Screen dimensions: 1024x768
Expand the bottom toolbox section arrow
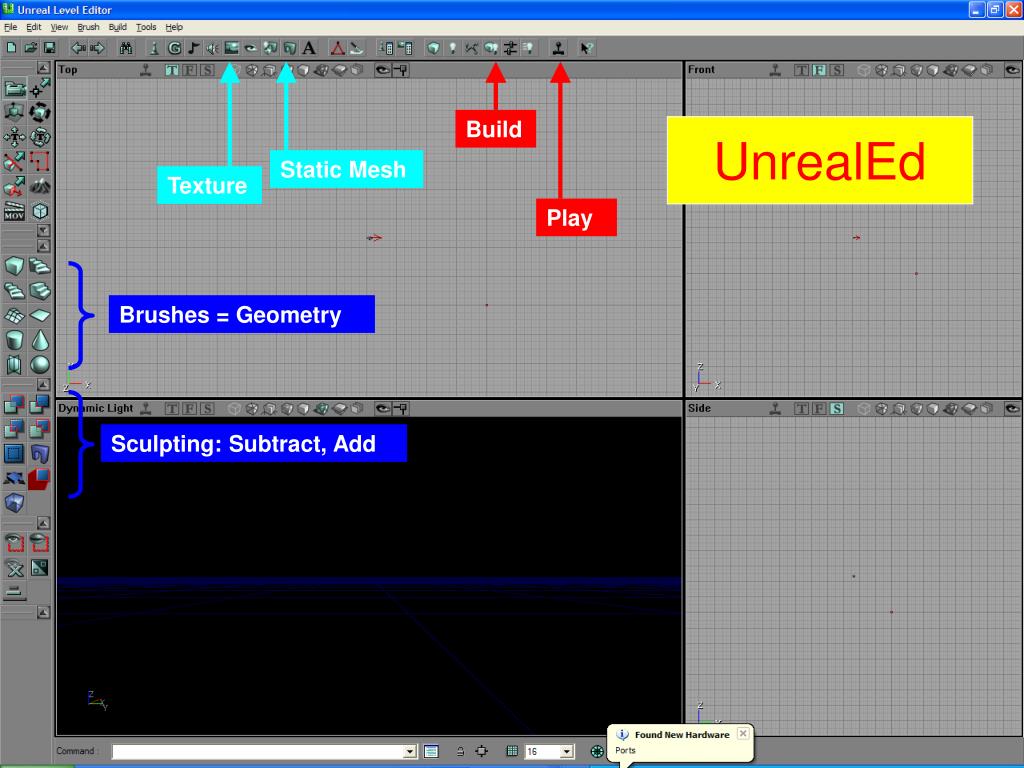[x=43, y=613]
